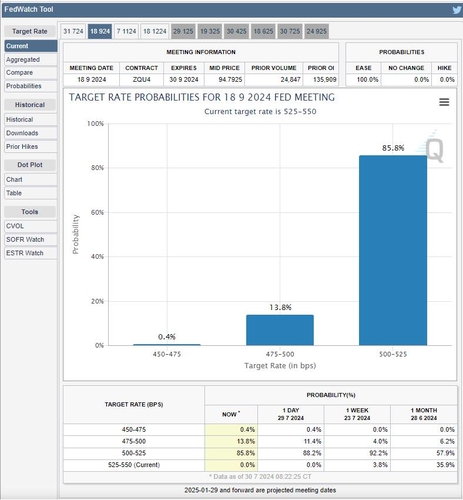The image size is (463, 500).
Task: Click the 85.8% bar label
Action: pyautogui.click(x=393, y=148)
